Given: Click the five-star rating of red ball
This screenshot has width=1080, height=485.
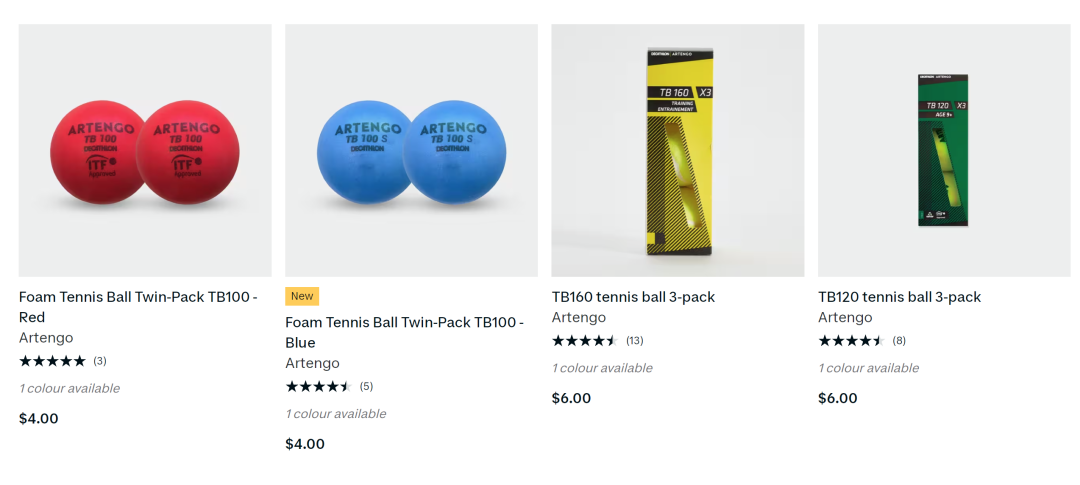Looking at the screenshot, I should pyautogui.click(x=52, y=361).
